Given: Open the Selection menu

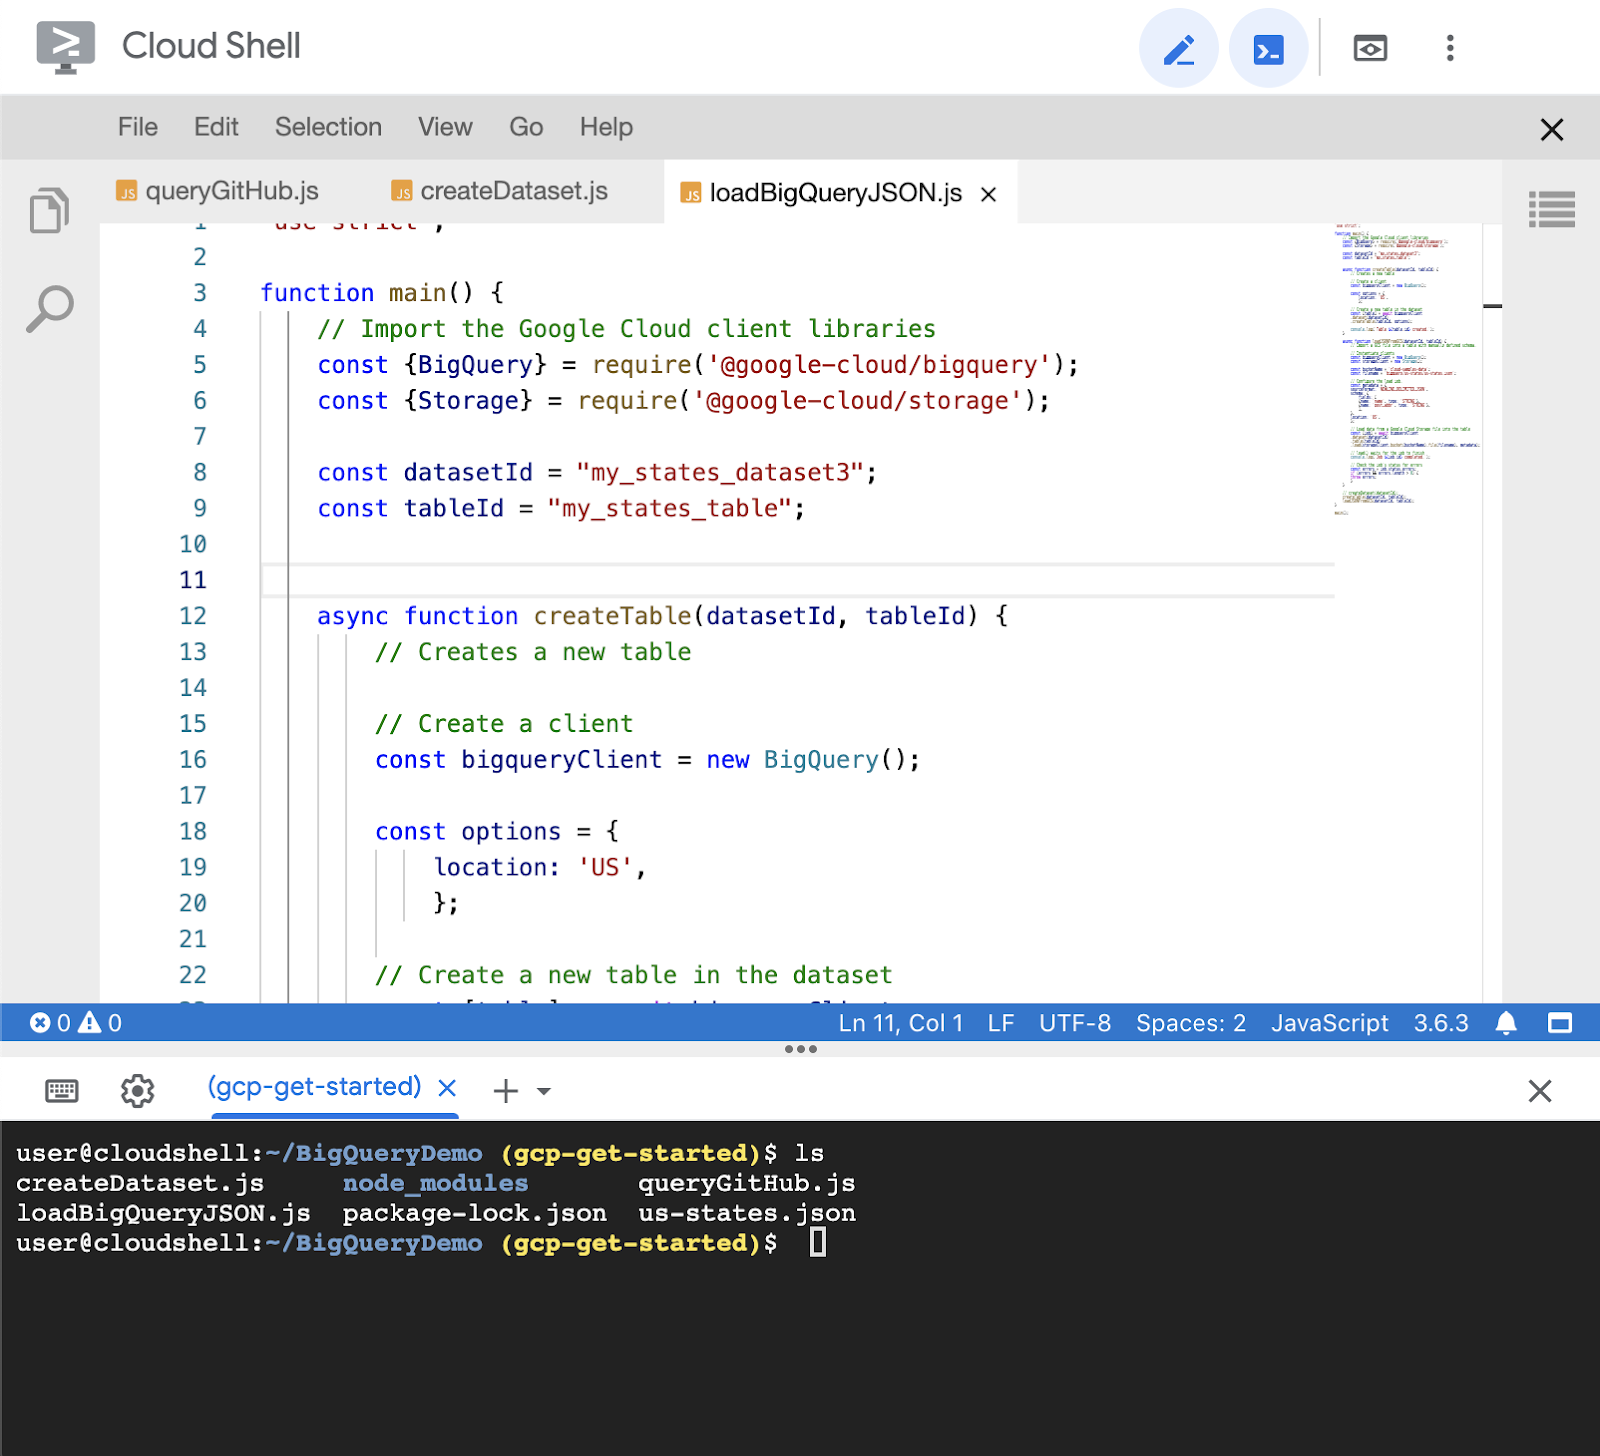Looking at the screenshot, I should 328,127.
